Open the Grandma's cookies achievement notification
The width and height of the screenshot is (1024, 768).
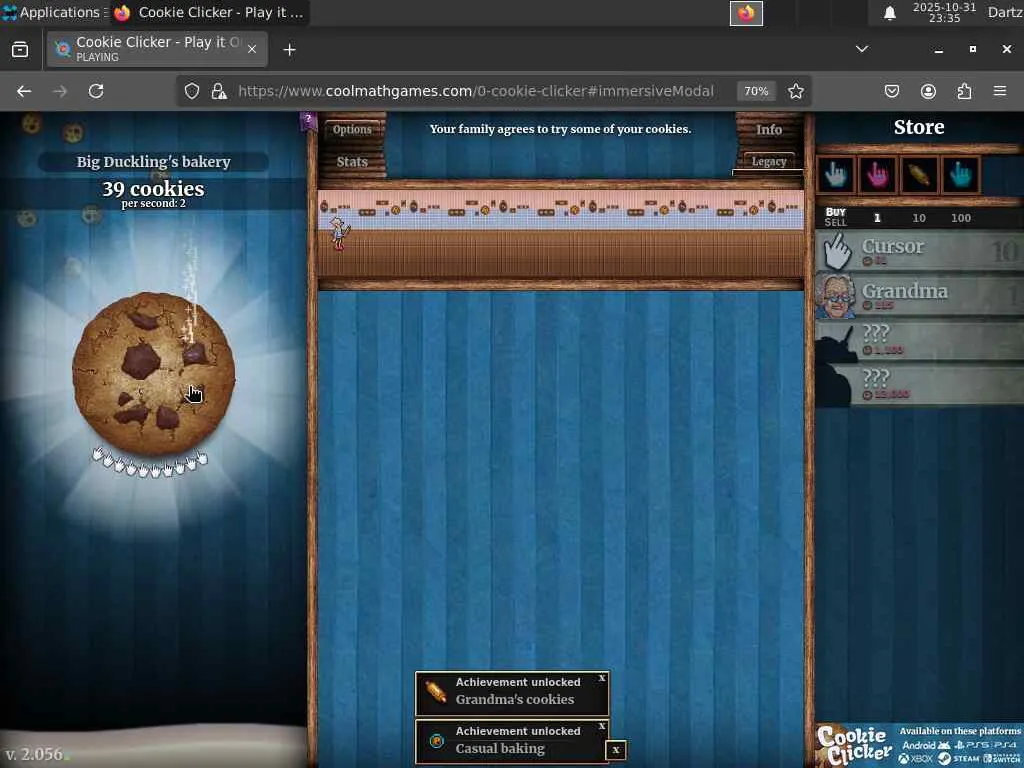512,694
